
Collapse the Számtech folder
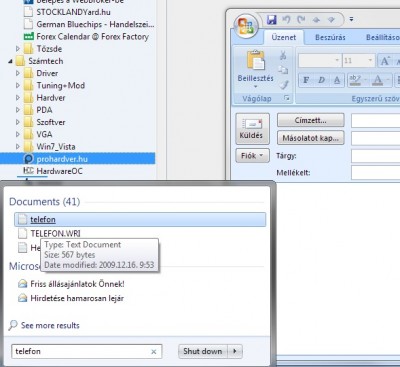pyautogui.click(x=10, y=61)
